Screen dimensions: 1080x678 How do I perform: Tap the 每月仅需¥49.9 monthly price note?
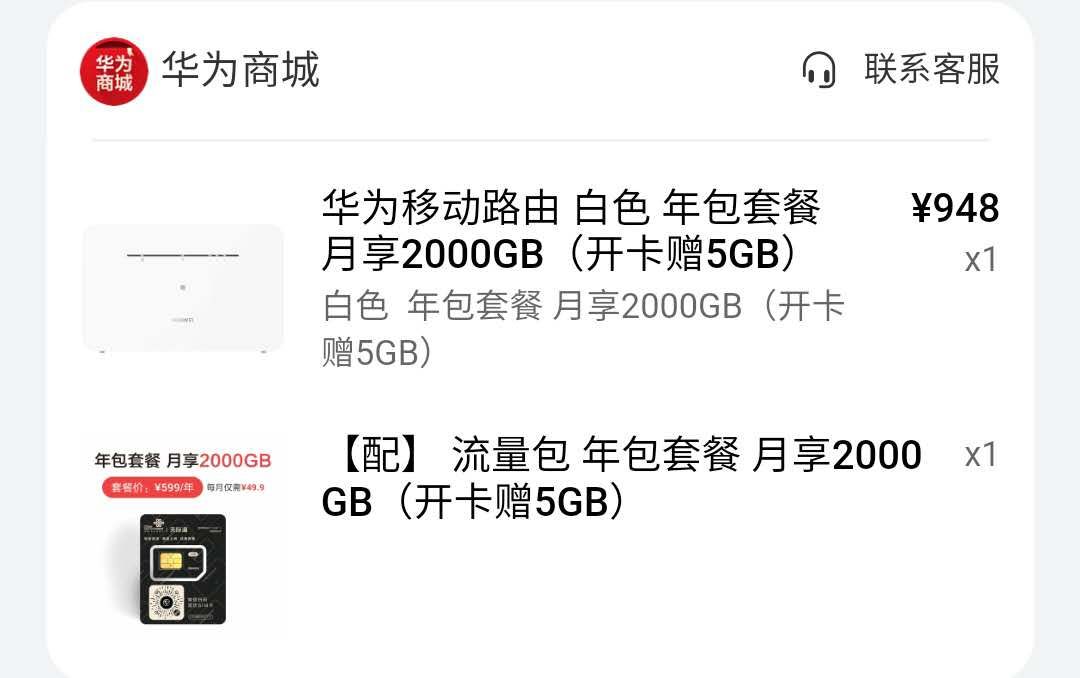click(236, 487)
